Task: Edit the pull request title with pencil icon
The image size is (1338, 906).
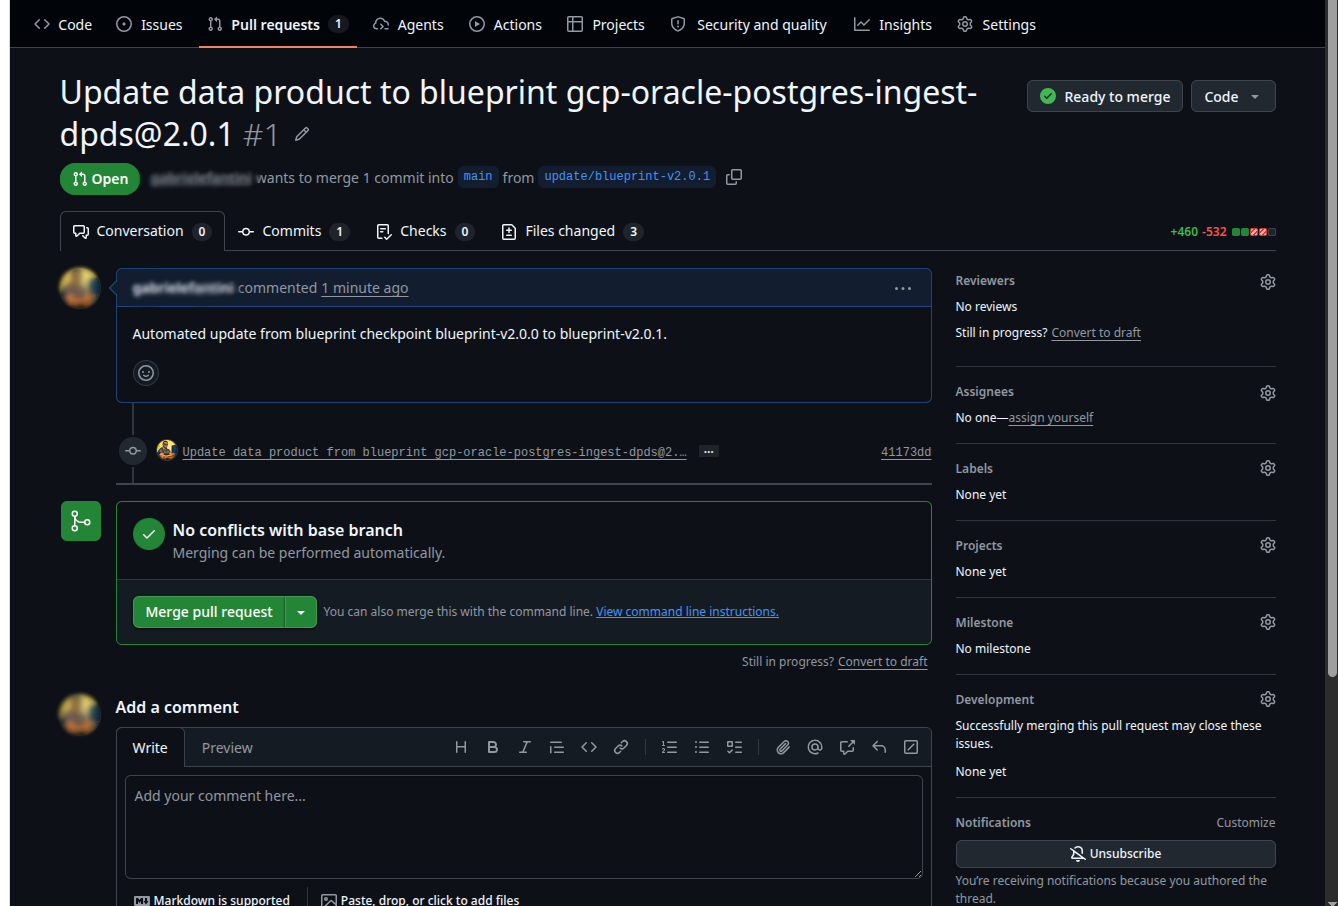Action: point(302,134)
